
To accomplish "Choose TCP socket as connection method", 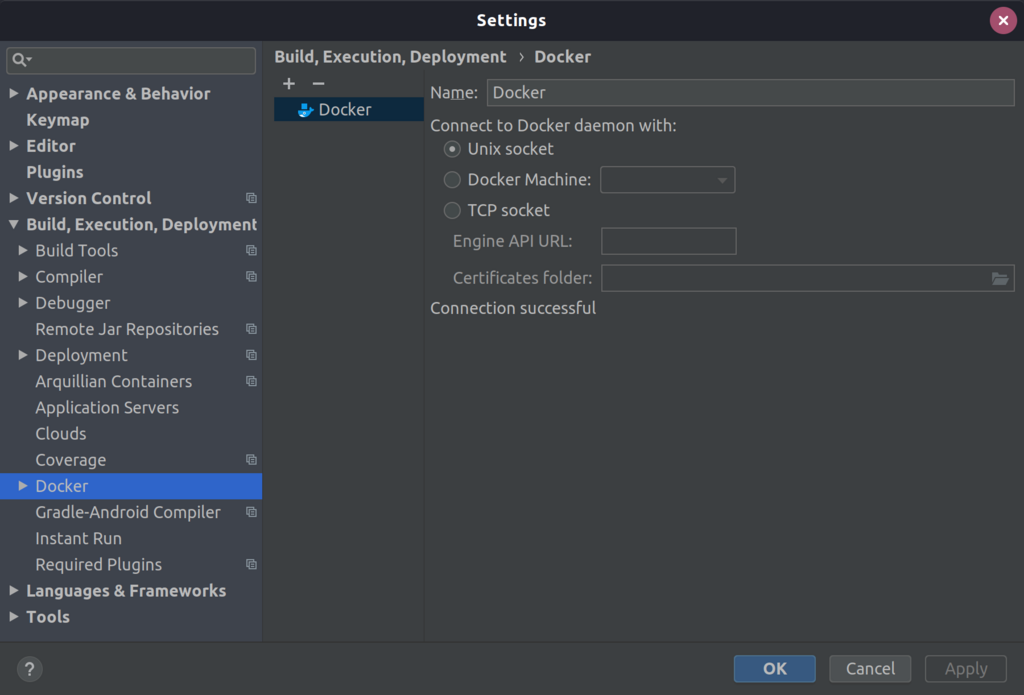I will pyautogui.click(x=451, y=210).
